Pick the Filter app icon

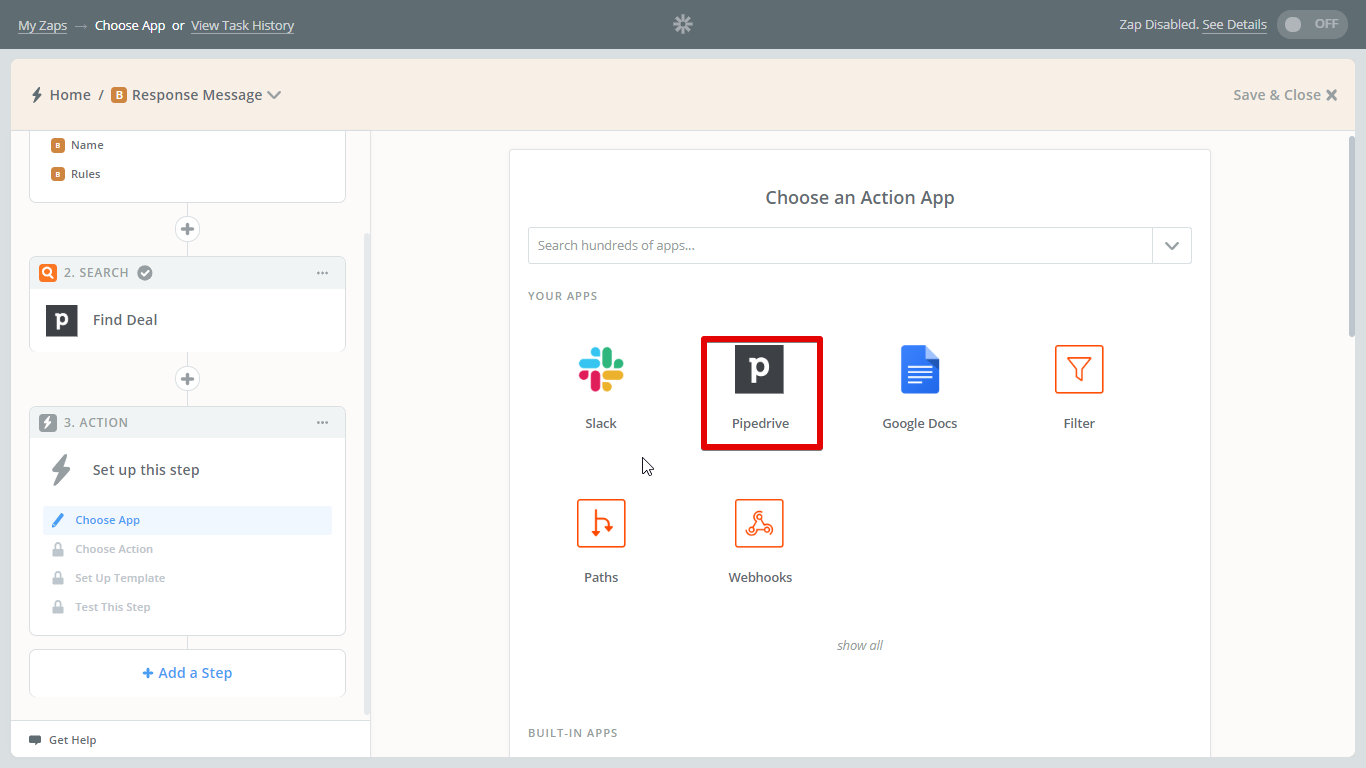click(x=1079, y=369)
